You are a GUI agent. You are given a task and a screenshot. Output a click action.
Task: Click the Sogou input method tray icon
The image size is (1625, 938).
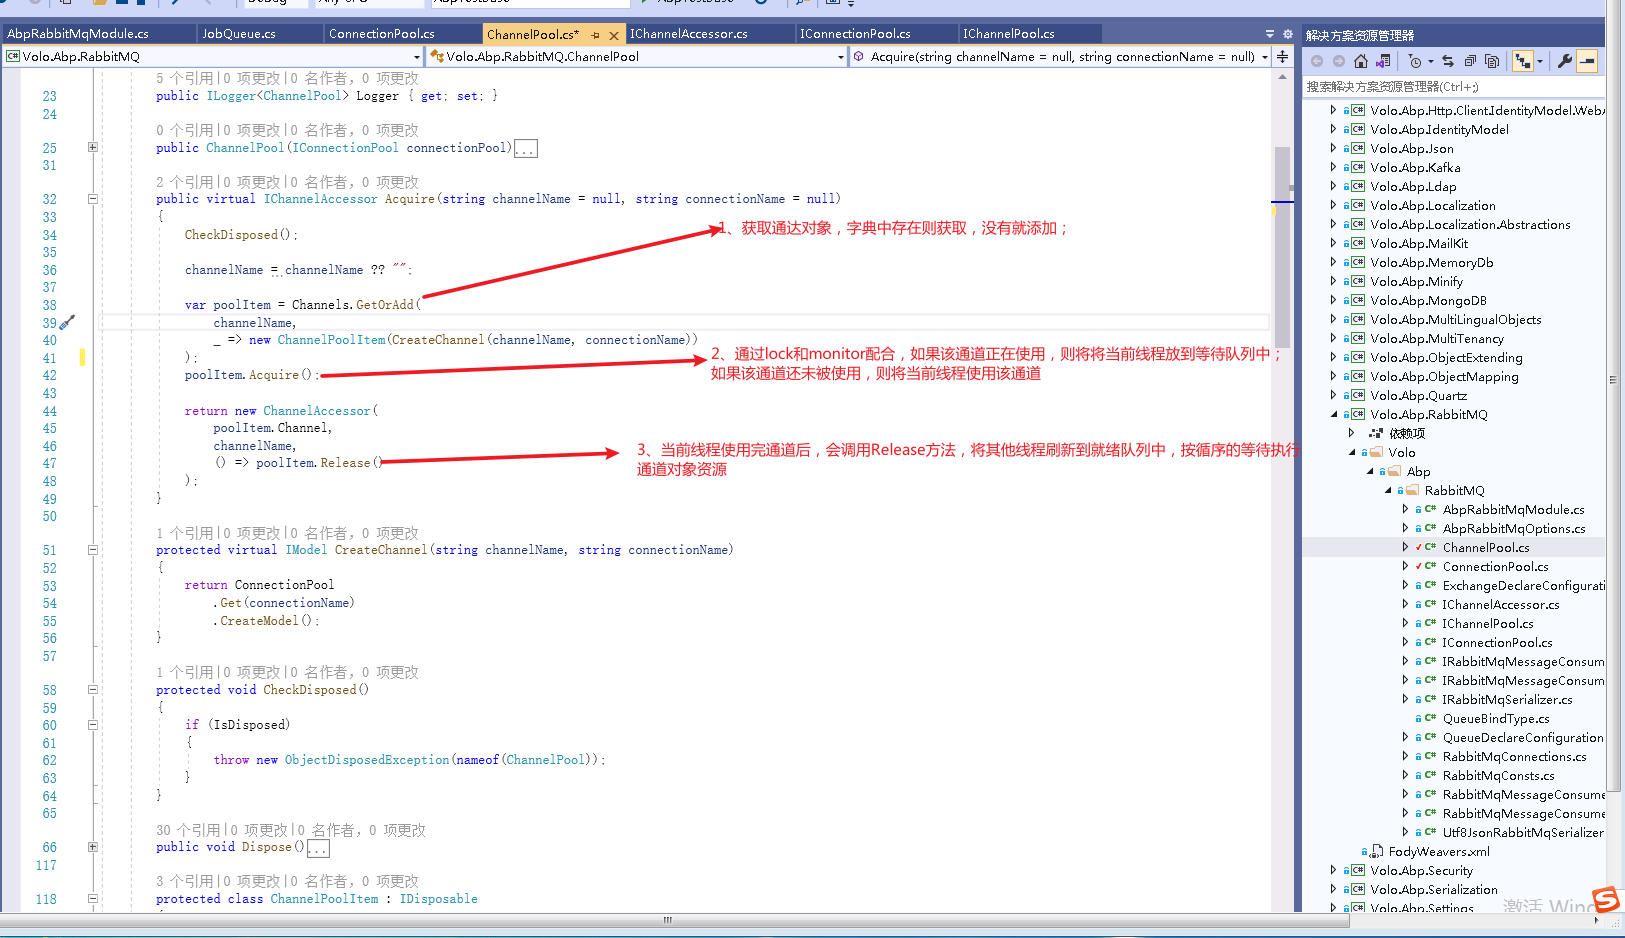[x=1606, y=900]
